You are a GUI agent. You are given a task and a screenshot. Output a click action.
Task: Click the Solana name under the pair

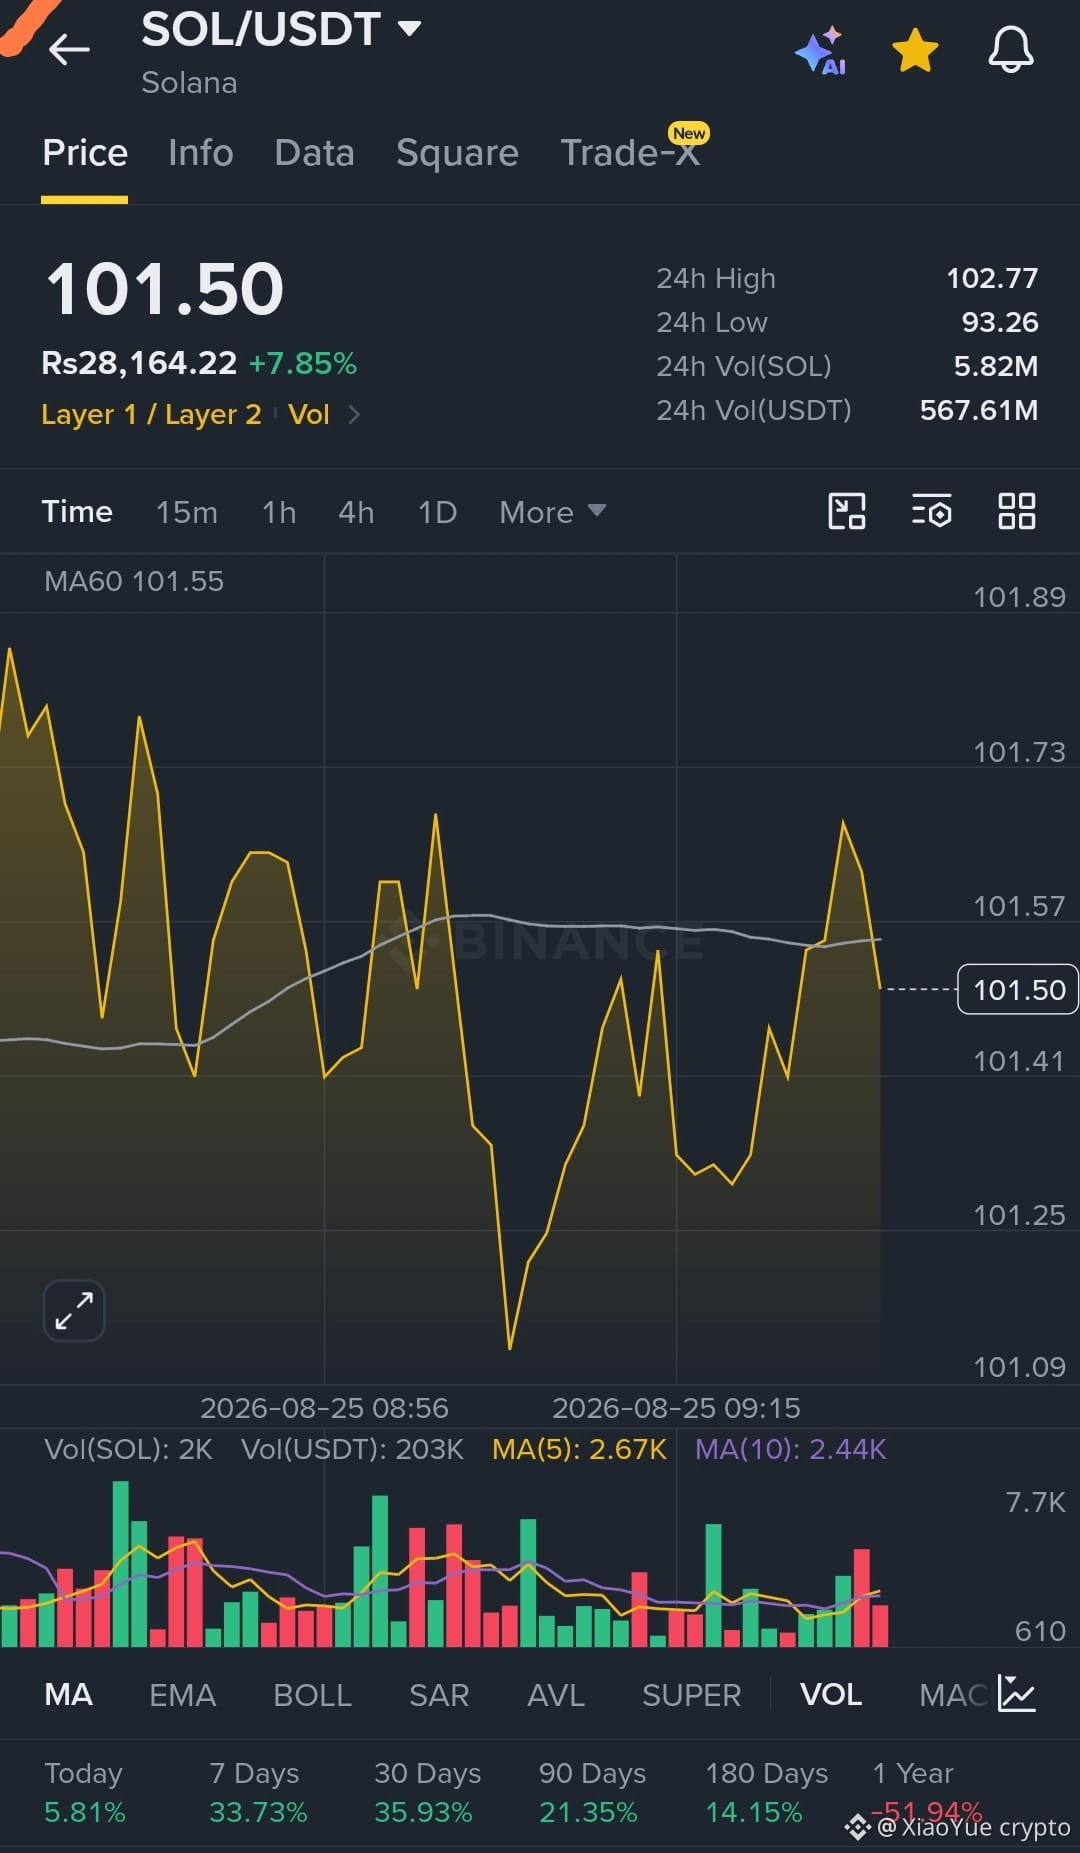tap(189, 83)
